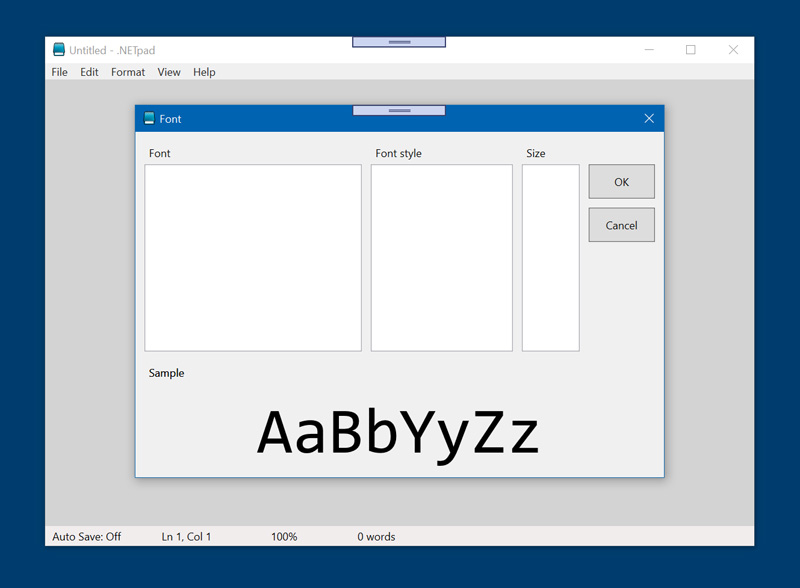Toggle Auto Save status in status bar
The height and width of the screenshot is (588, 800).
pos(86,537)
